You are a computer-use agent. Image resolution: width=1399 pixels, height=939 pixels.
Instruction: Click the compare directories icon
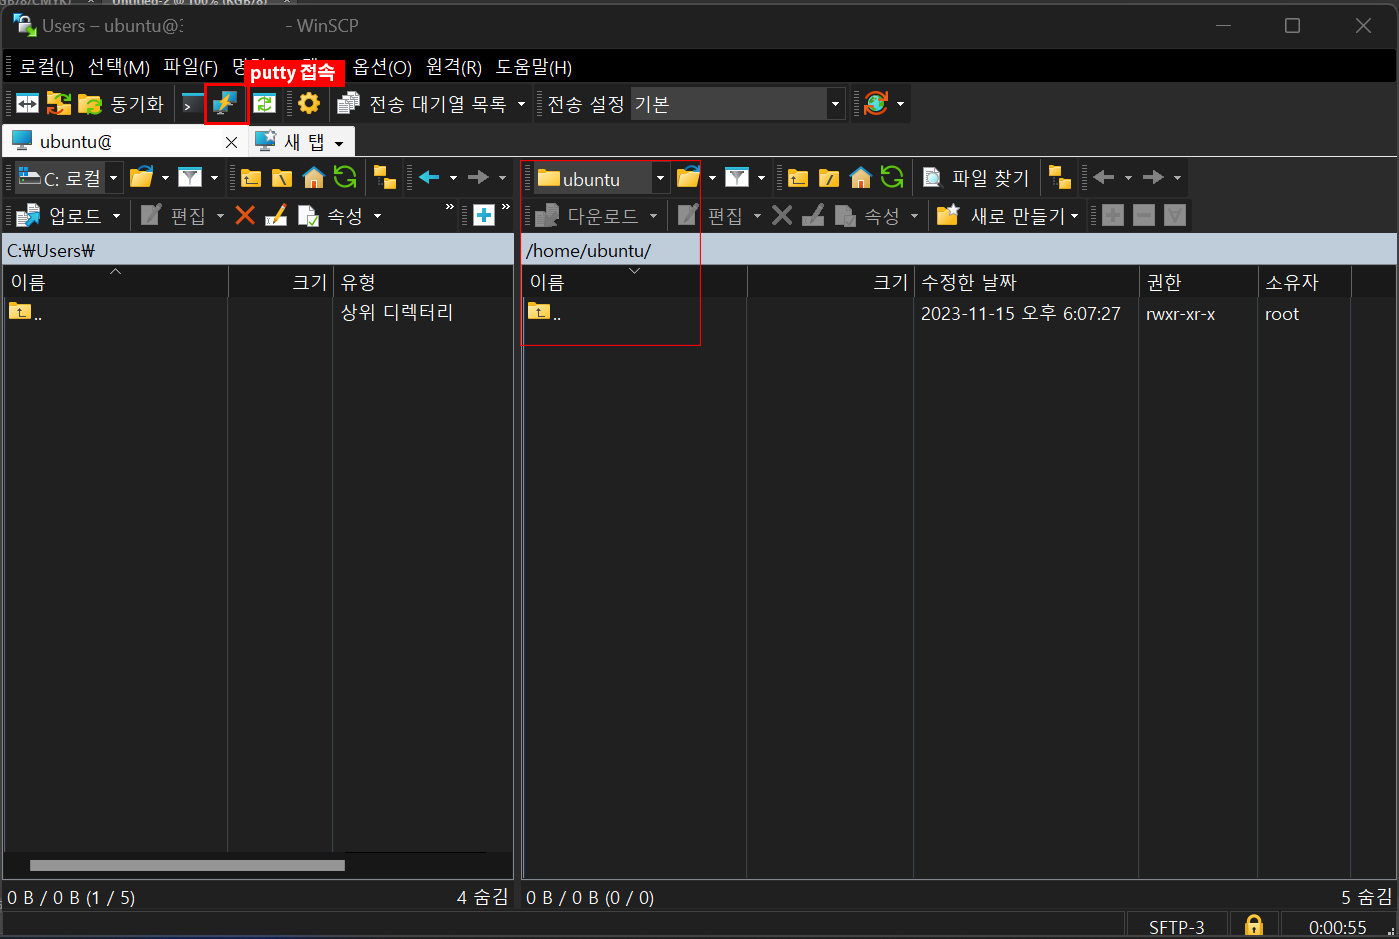pyautogui.click(x=27, y=103)
